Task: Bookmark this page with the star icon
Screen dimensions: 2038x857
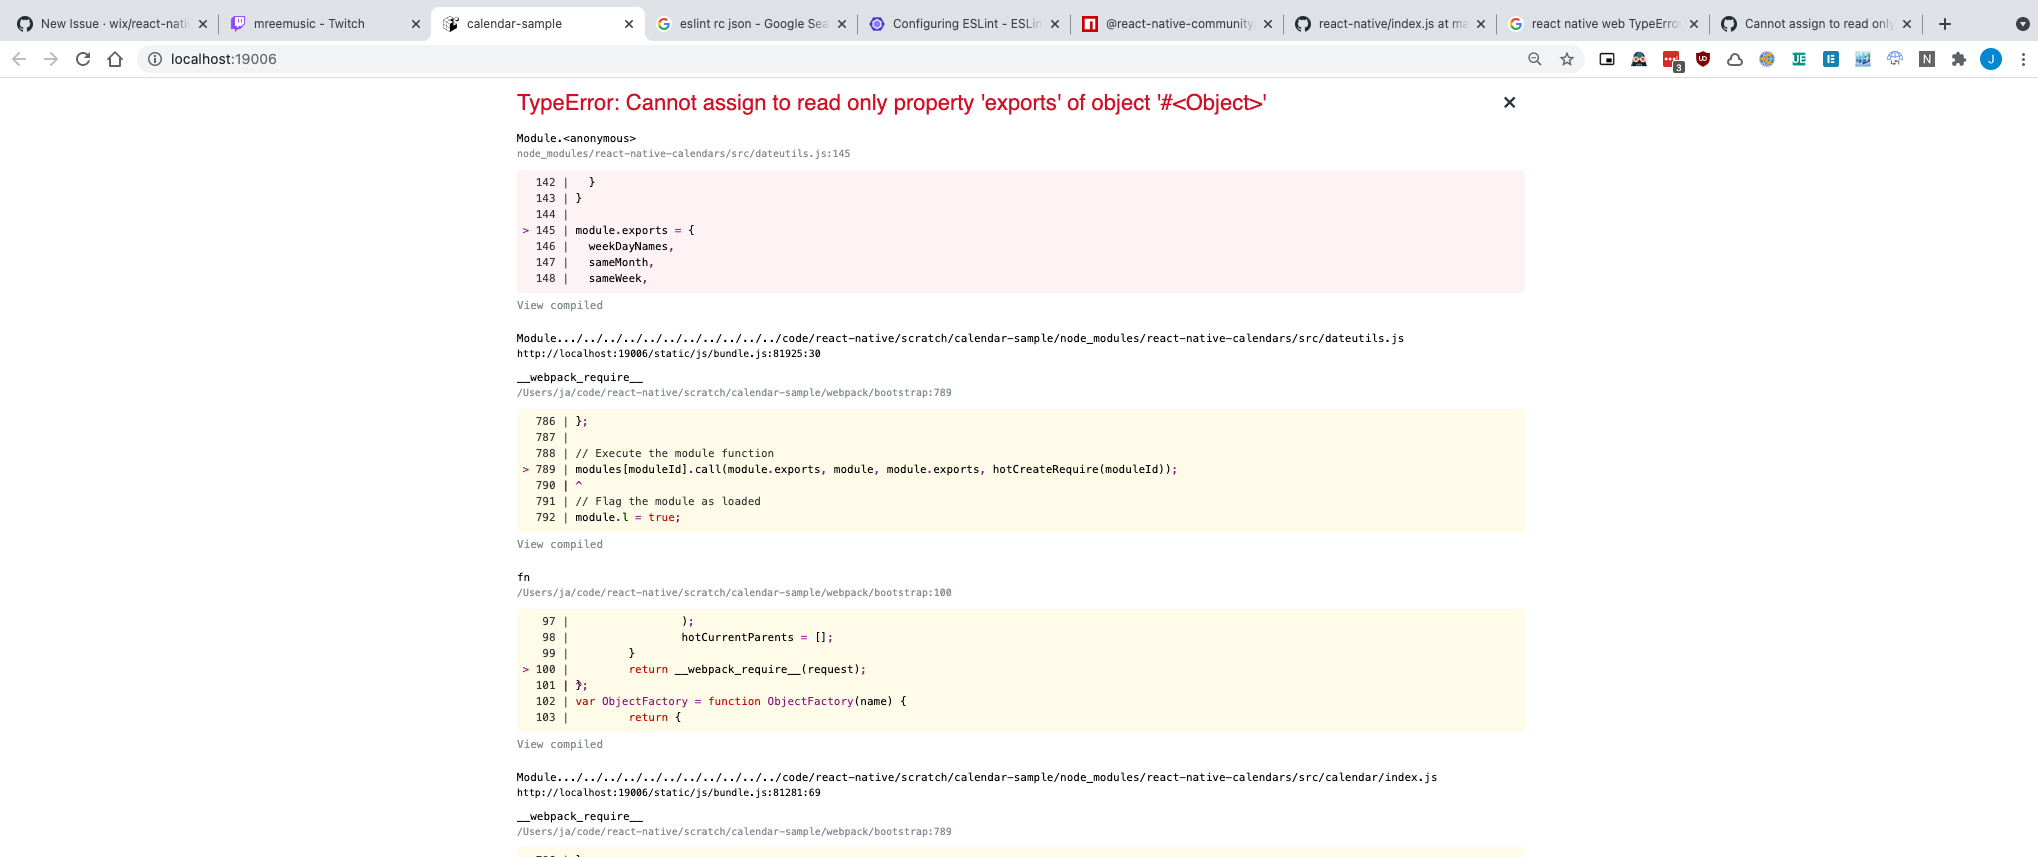Action: [1567, 59]
